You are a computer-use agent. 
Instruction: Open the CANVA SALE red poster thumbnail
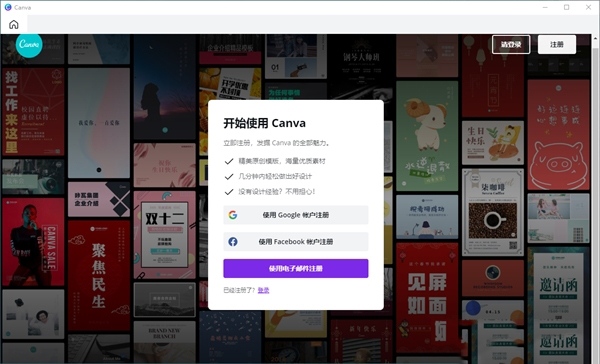coord(33,242)
